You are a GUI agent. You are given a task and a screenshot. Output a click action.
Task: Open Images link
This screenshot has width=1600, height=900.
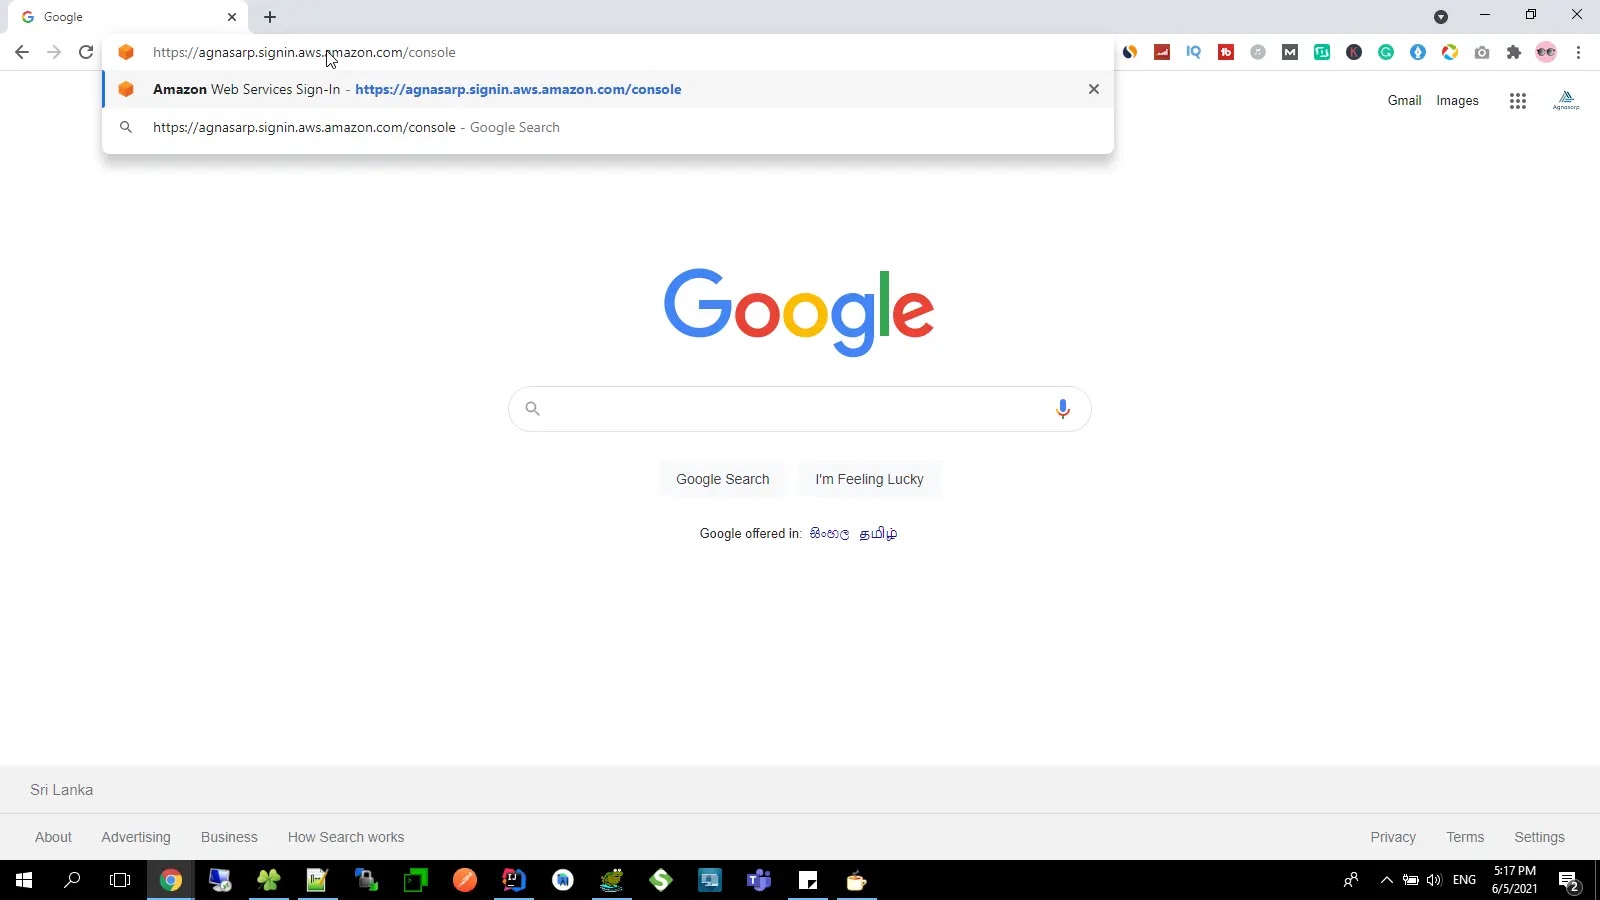tap(1457, 100)
